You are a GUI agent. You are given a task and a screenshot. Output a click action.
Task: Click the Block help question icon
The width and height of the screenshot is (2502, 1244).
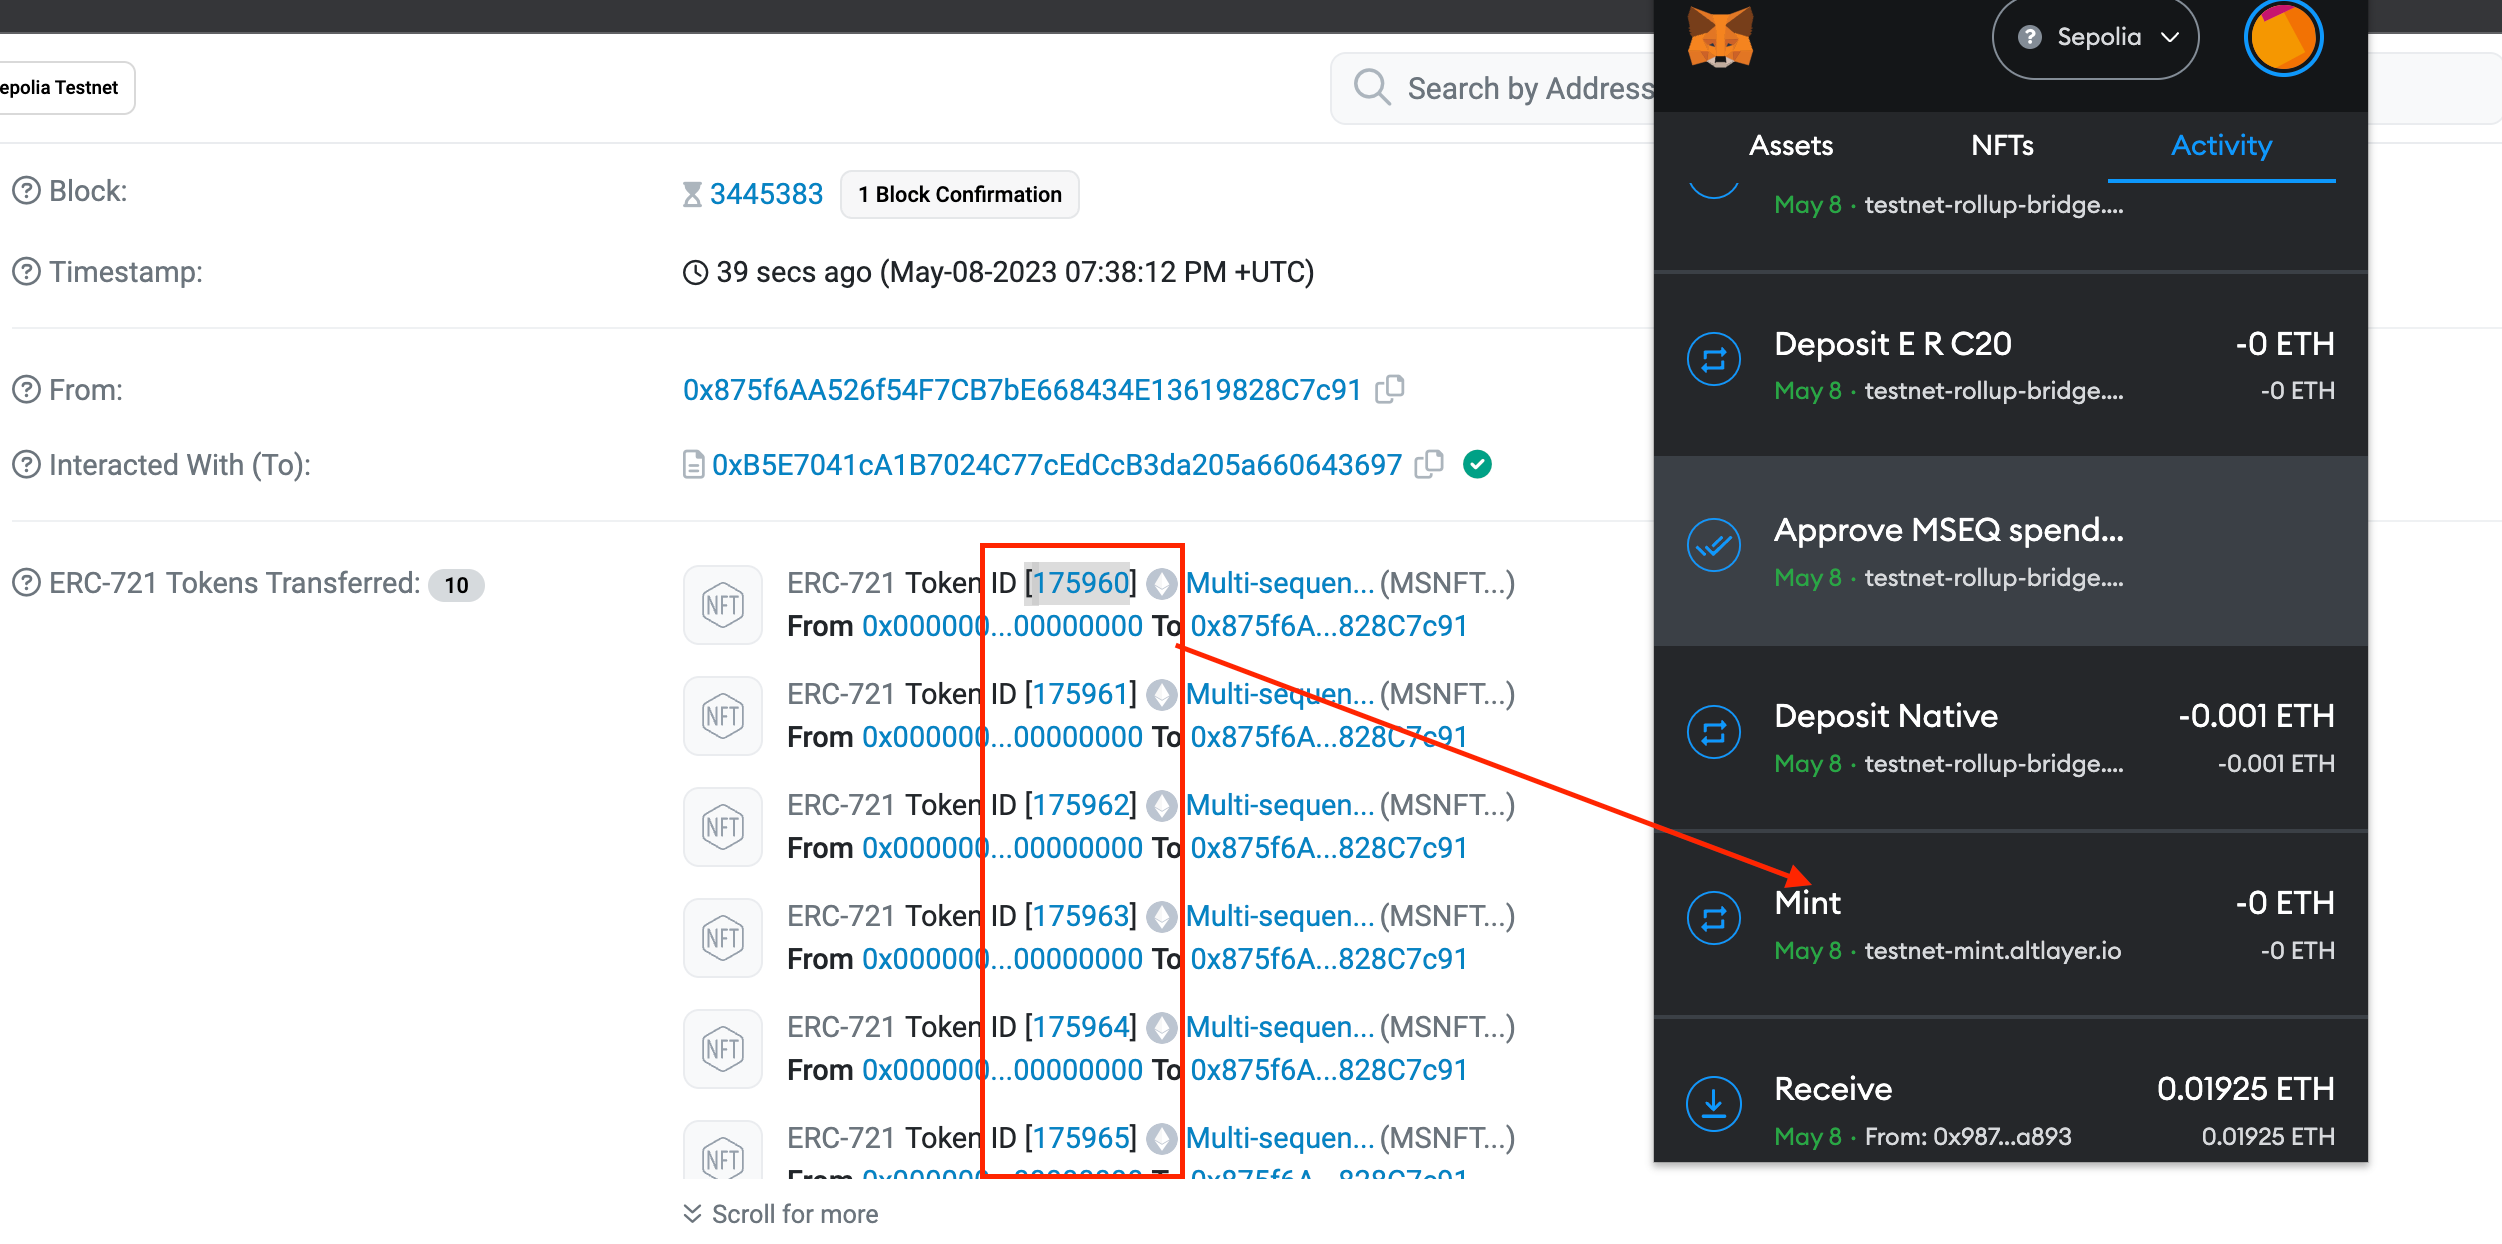(26, 191)
